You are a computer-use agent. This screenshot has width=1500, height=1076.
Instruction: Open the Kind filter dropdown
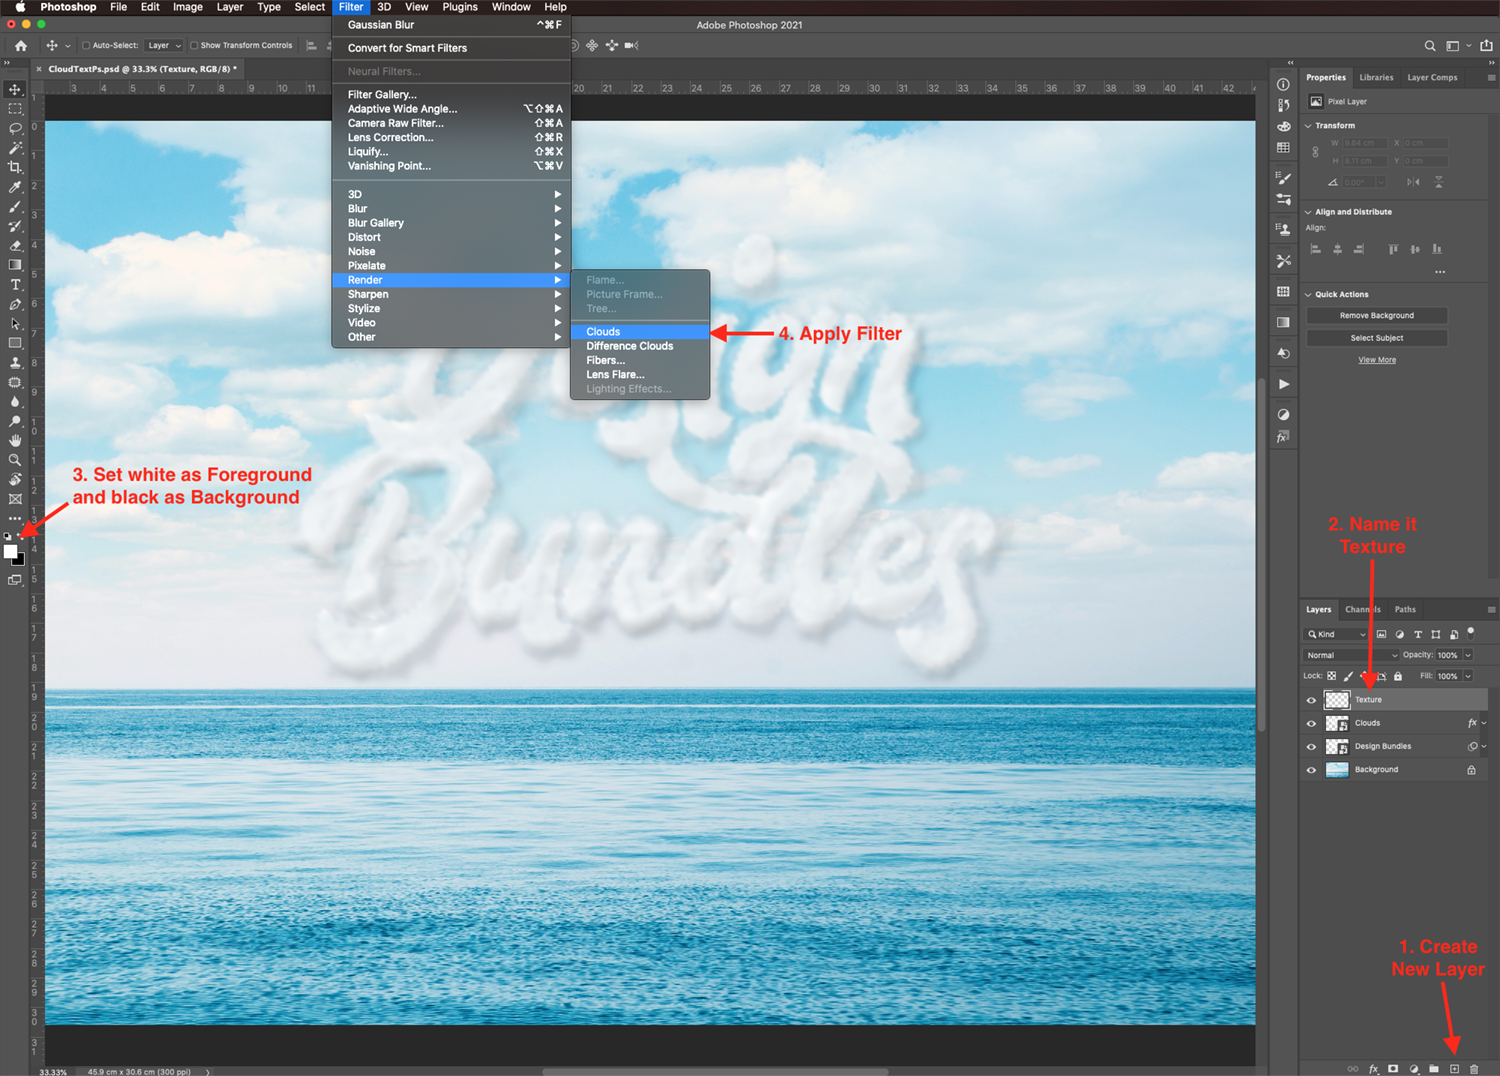point(1336,634)
